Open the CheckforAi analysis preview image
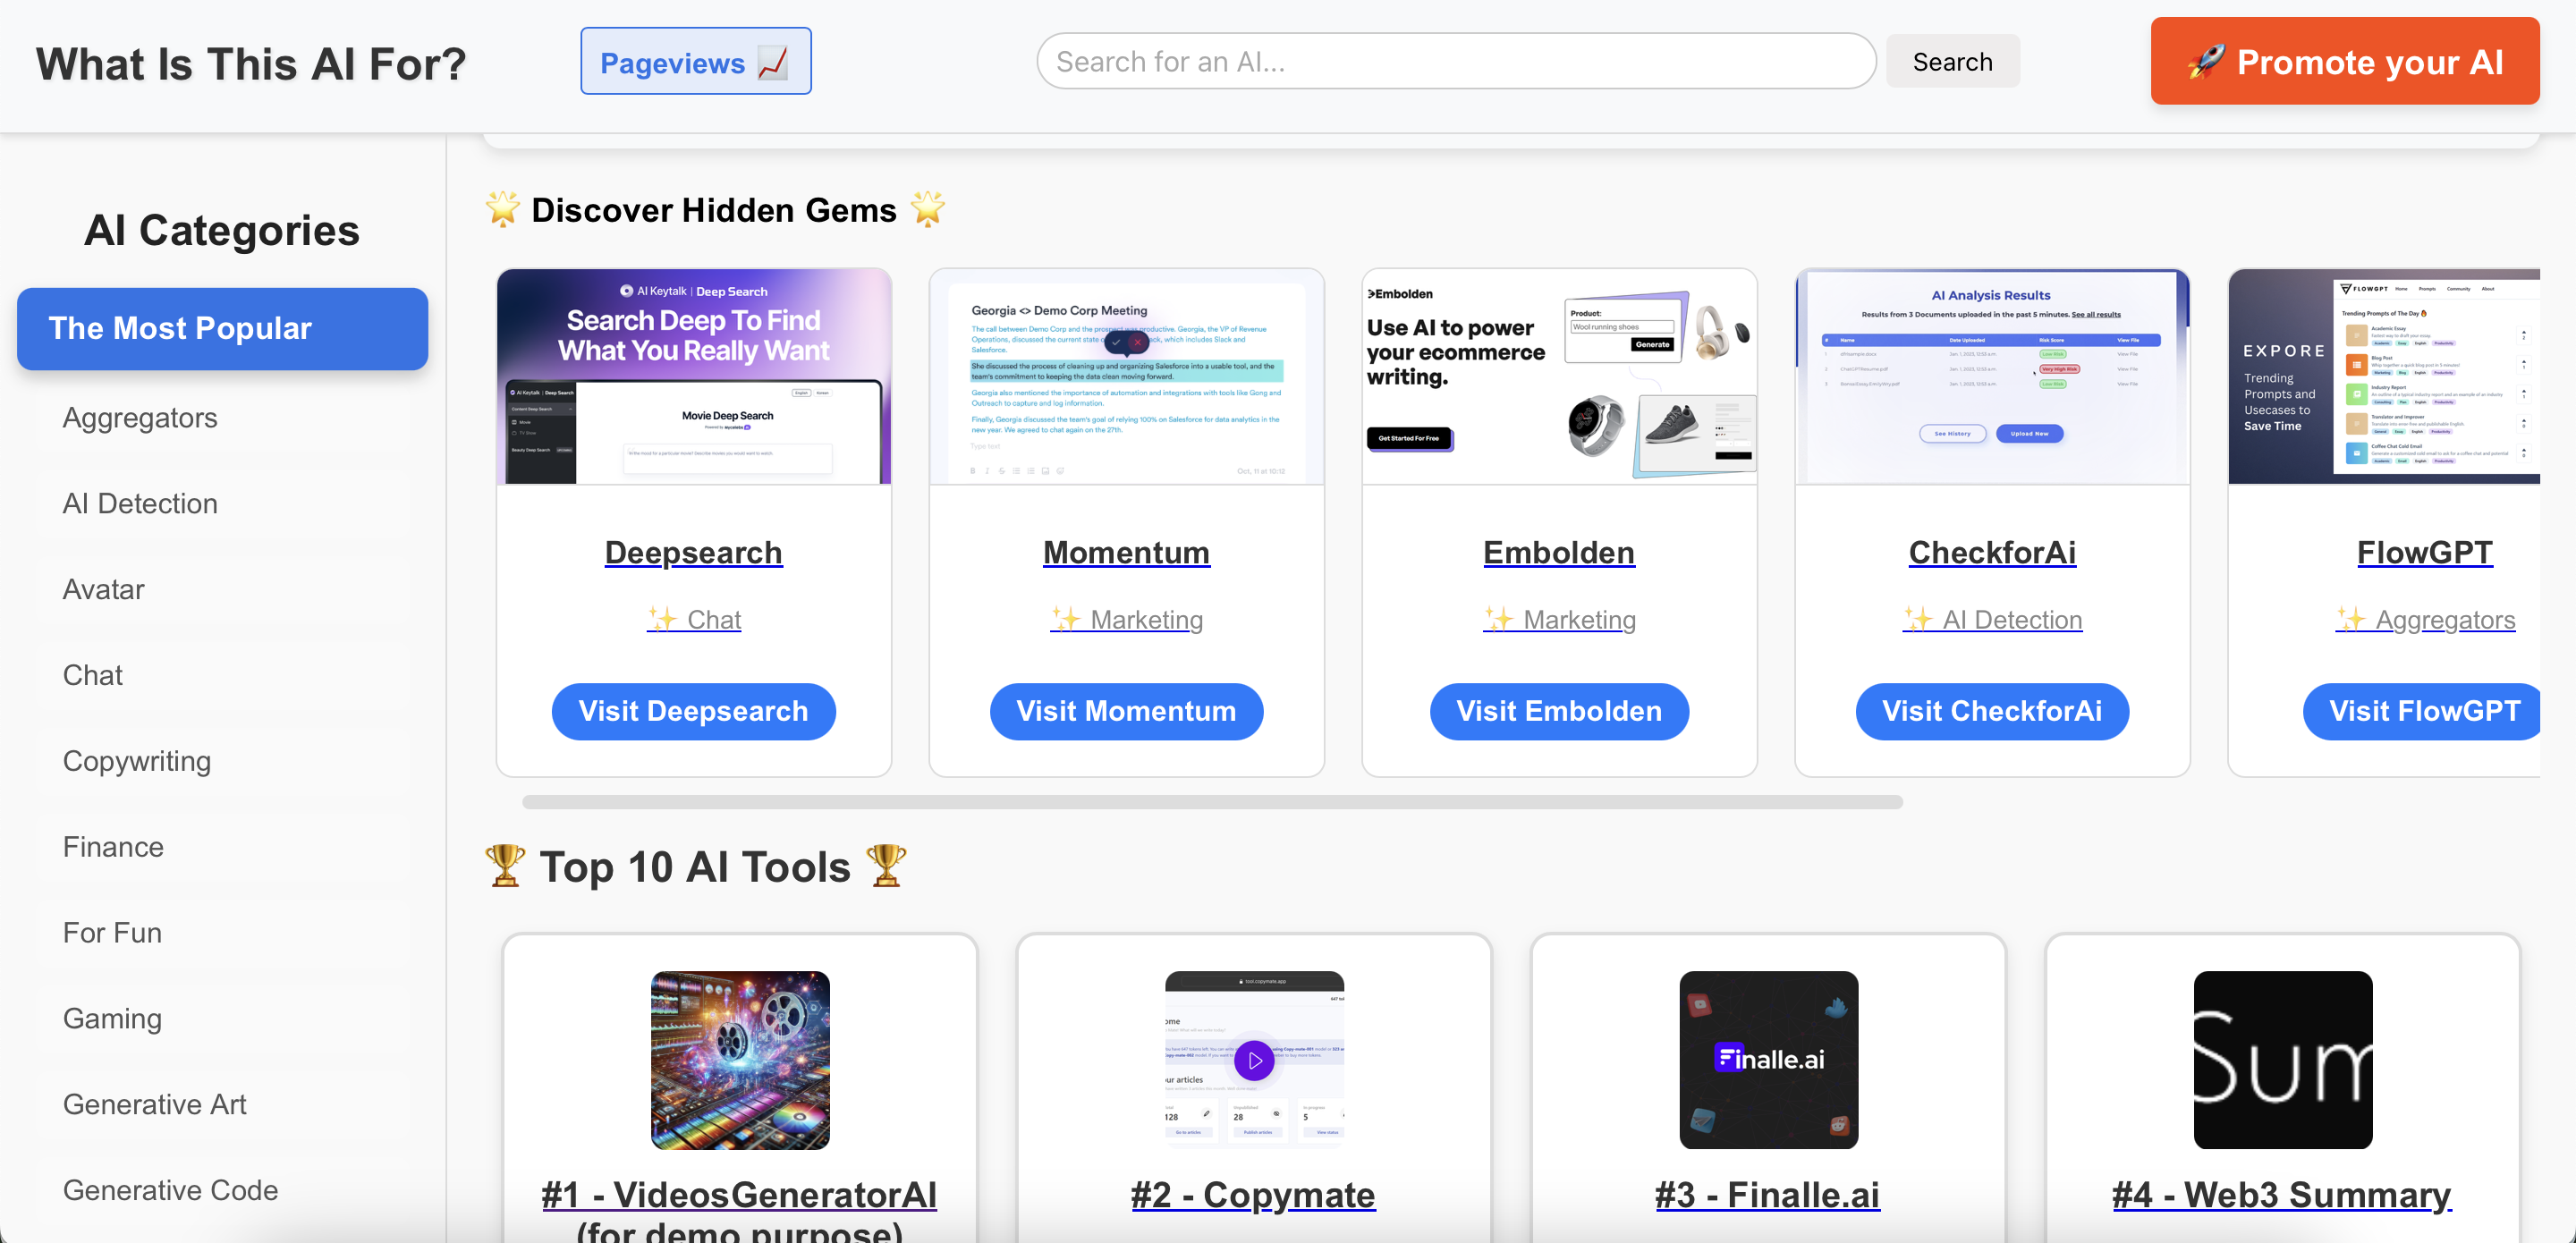The height and width of the screenshot is (1243, 2576). pyautogui.click(x=1991, y=376)
